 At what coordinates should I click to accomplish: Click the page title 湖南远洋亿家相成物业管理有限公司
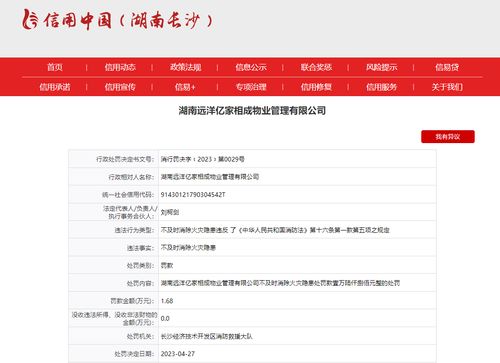point(252,111)
